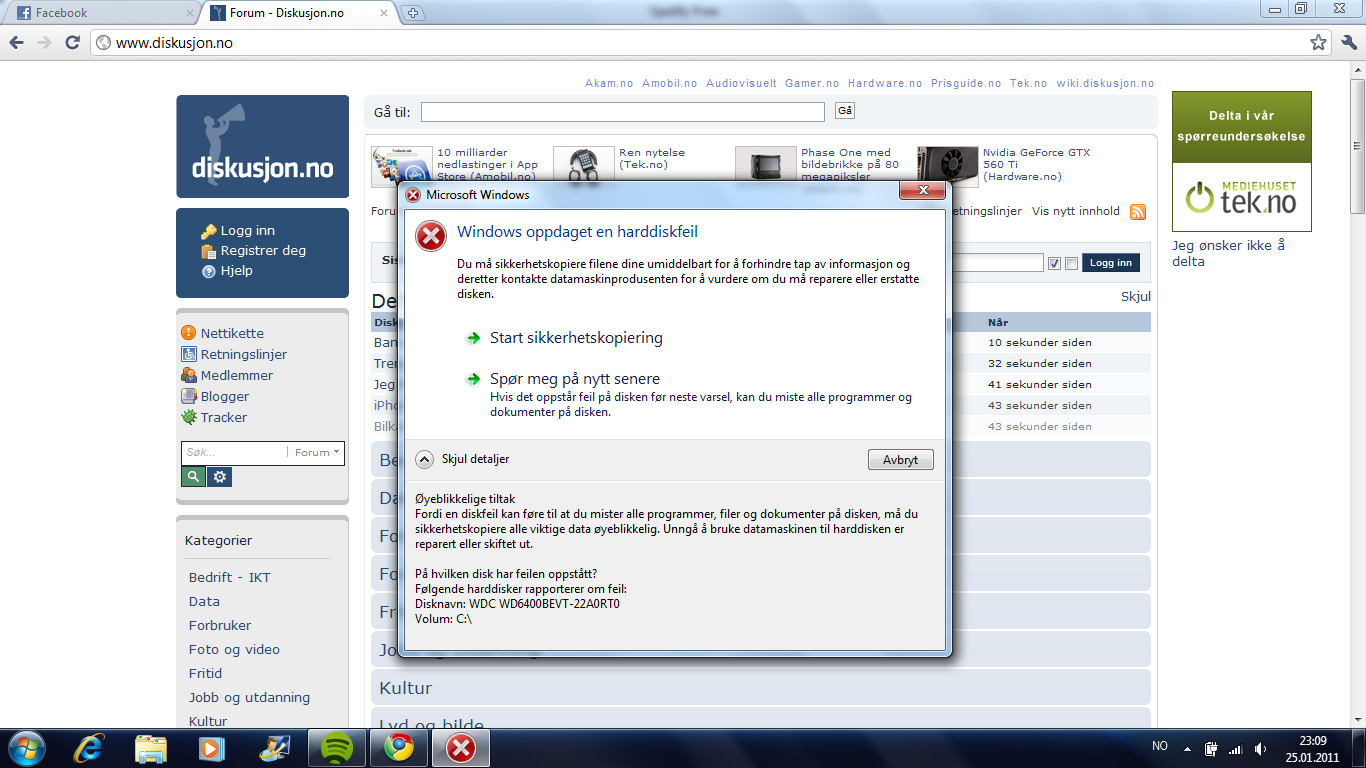Image resolution: width=1366 pixels, height=768 pixels.
Task: Open a new Chrome tab
Action: point(413,13)
